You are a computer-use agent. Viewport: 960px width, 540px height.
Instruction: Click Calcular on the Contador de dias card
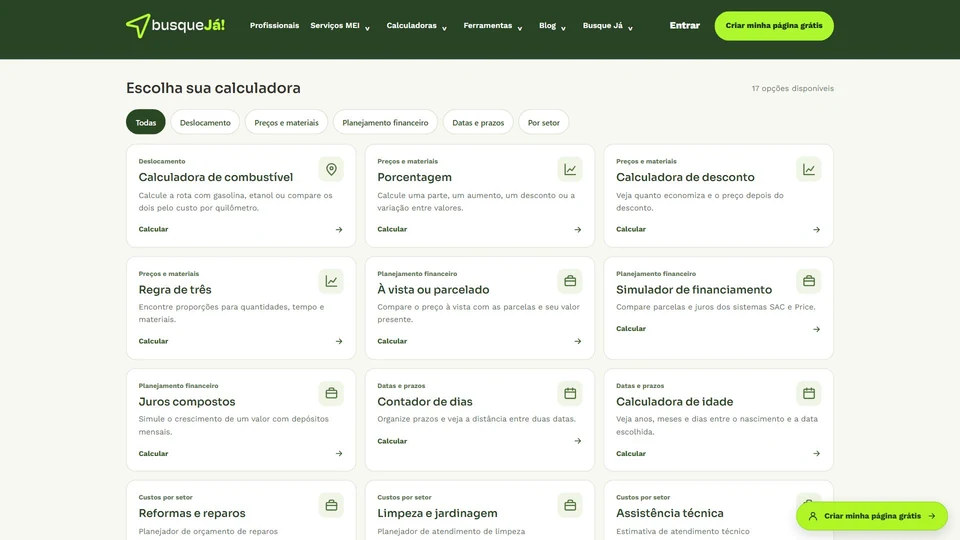(392, 441)
